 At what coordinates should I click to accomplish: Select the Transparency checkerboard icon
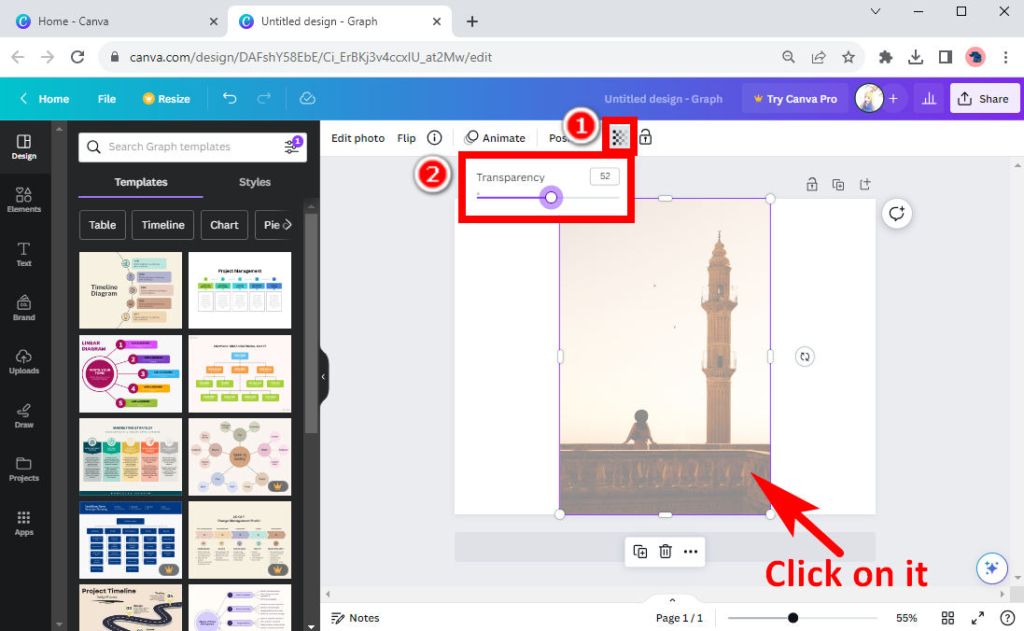[x=618, y=137]
